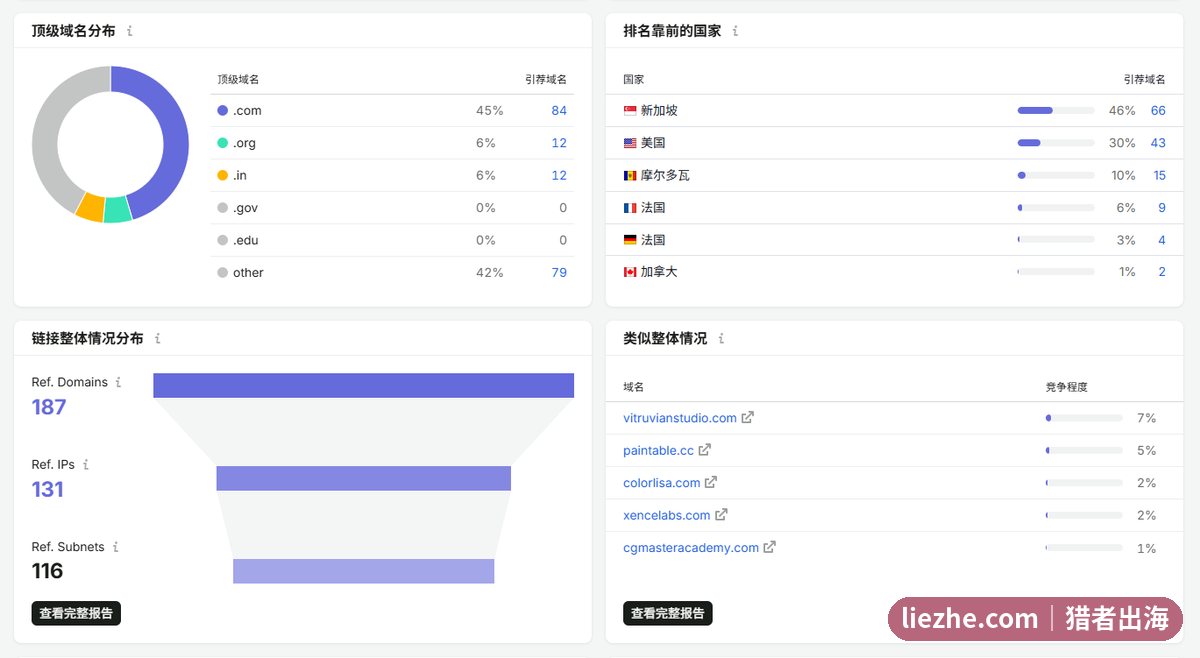Image resolution: width=1200 pixels, height=658 pixels.
Task: Click the 79 referring domains count for other
Action: [559, 272]
